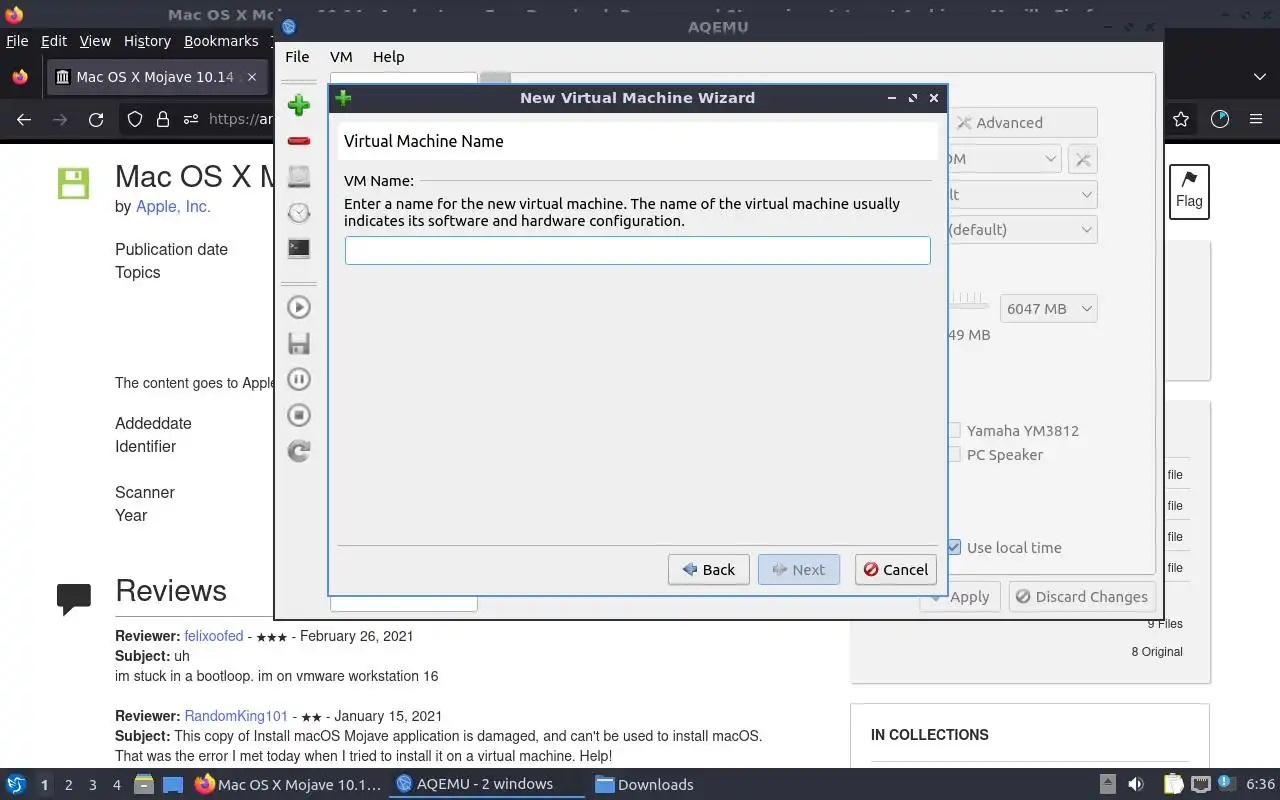The width and height of the screenshot is (1280, 800).
Task: Click the Next button in wizard
Action: 798,569
